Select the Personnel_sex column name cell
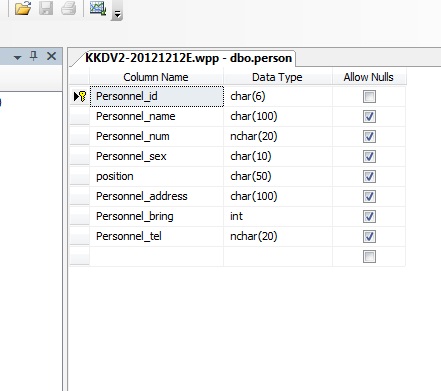 [157, 157]
